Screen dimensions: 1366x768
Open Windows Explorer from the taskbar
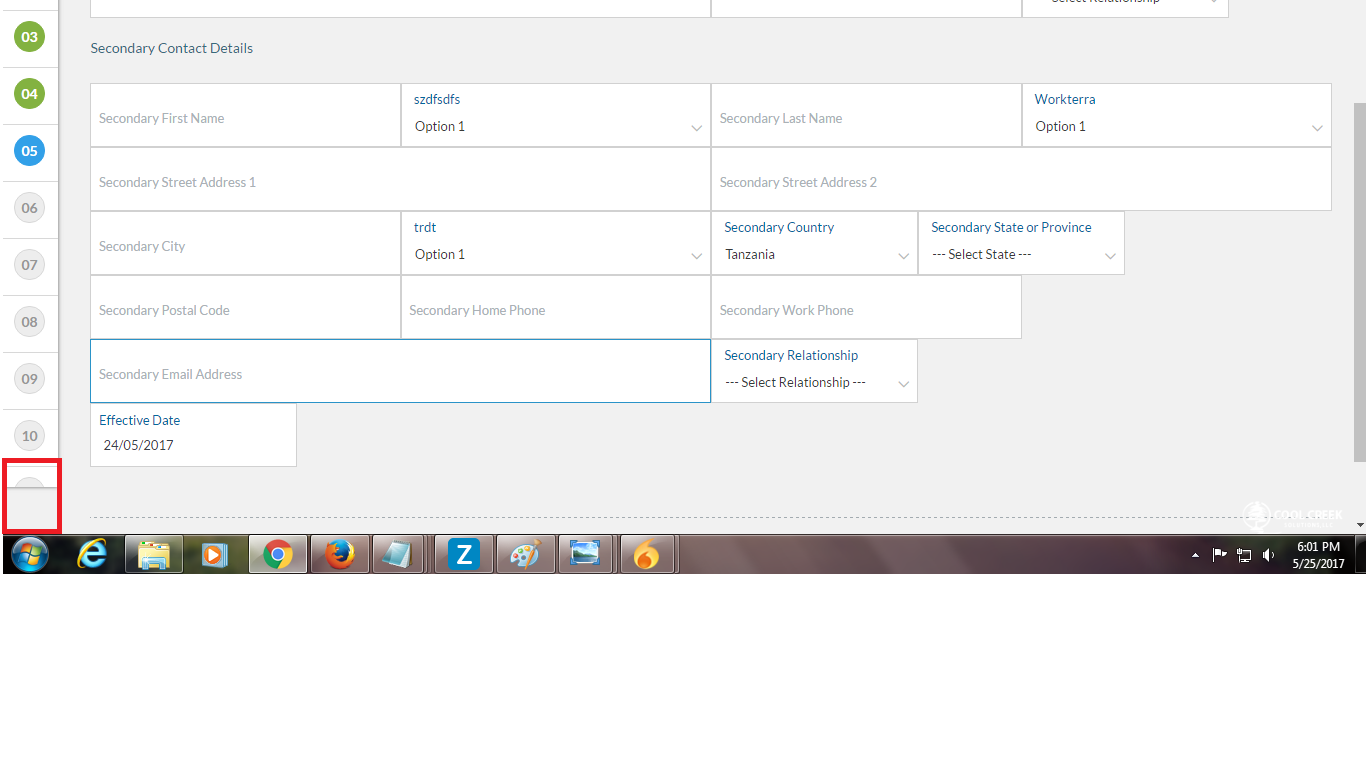(153, 553)
